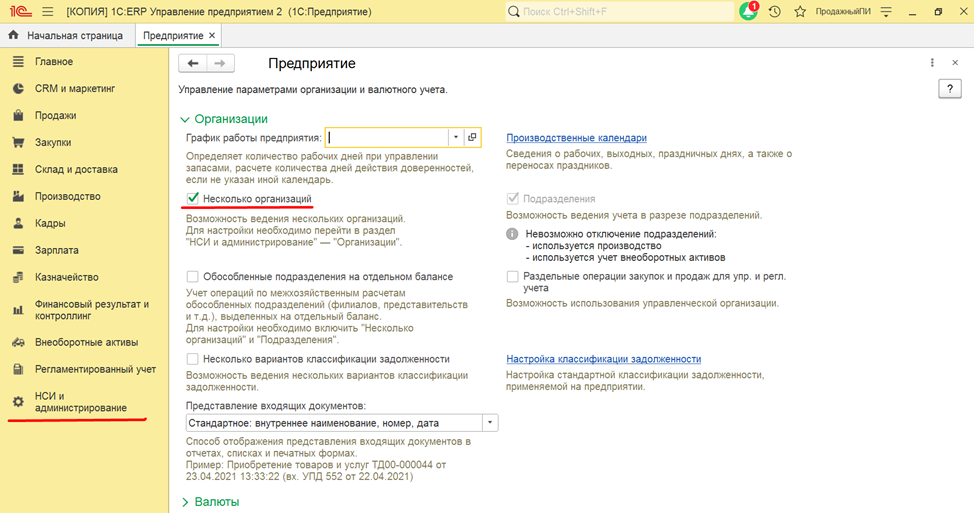Image resolution: width=974 pixels, height=513 pixels.
Task: Click Регламентированный учет document icon
Action: (18, 369)
